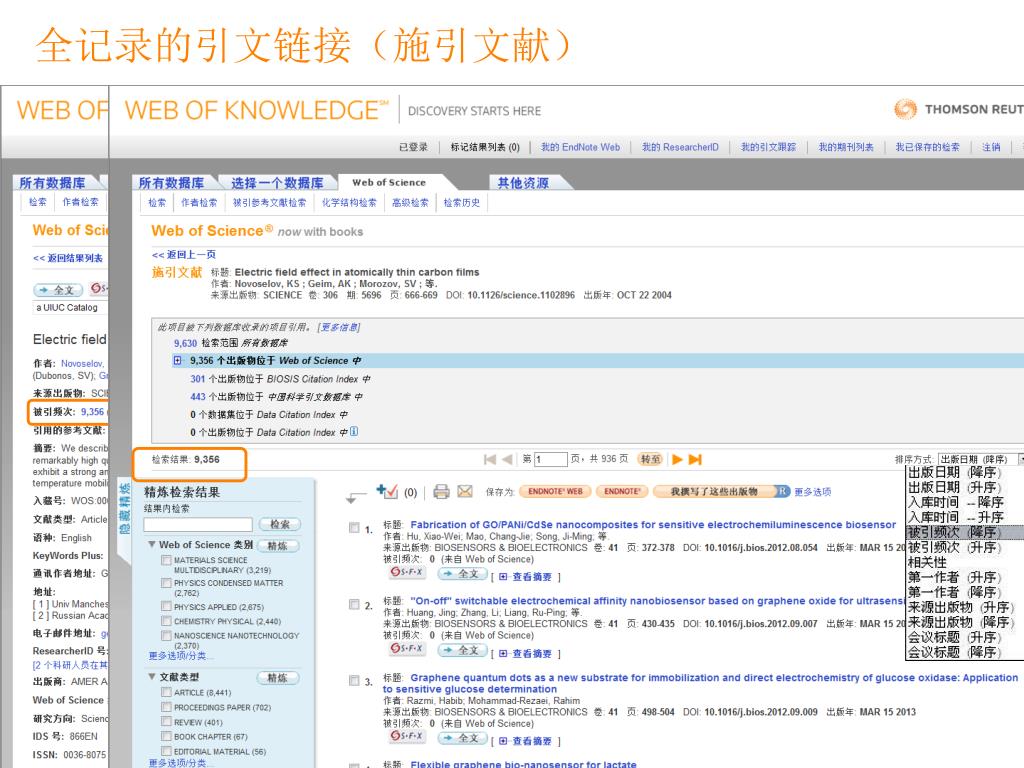Tick ARTICLE document type
This screenshot has width=1024, height=768.
point(167,692)
